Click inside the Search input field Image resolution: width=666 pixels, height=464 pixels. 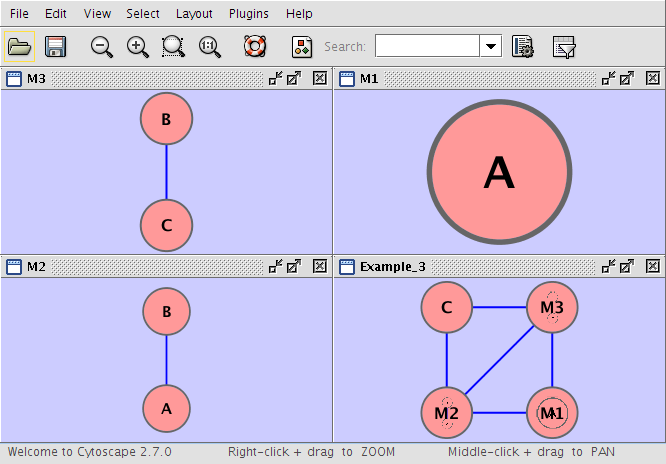(427, 47)
